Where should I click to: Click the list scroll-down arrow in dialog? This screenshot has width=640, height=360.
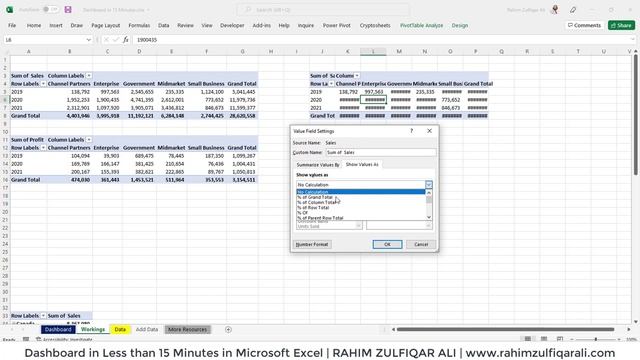coord(429,217)
